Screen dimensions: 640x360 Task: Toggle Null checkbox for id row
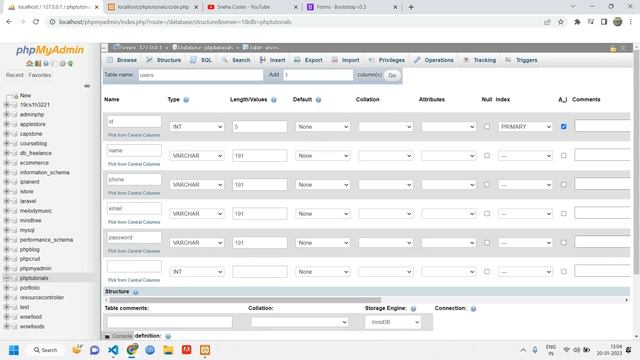[487, 127]
